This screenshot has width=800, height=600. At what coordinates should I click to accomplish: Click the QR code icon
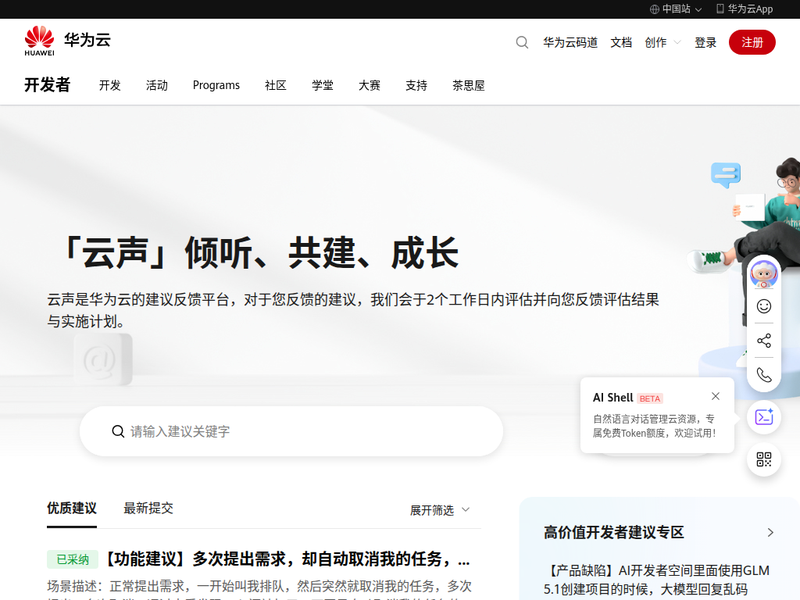coord(764,459)
